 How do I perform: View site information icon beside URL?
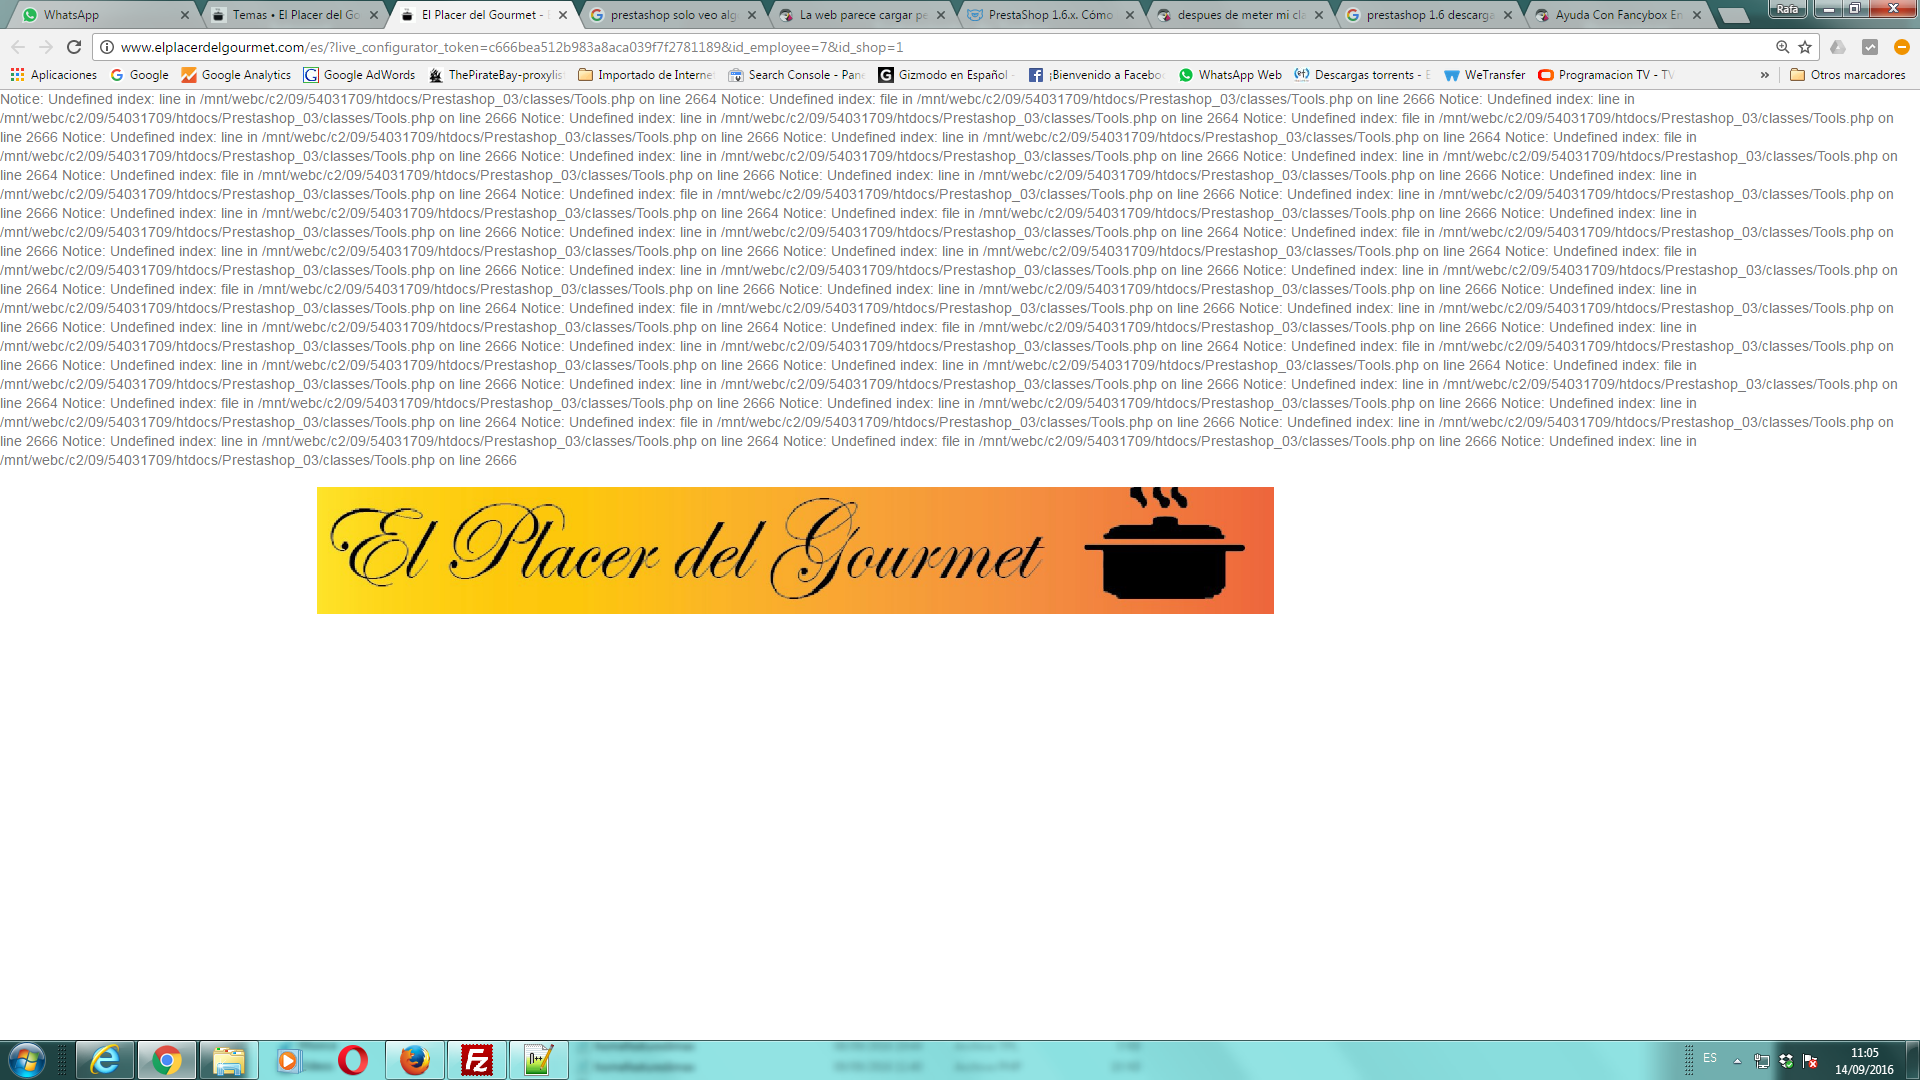[x=107, y=47]
